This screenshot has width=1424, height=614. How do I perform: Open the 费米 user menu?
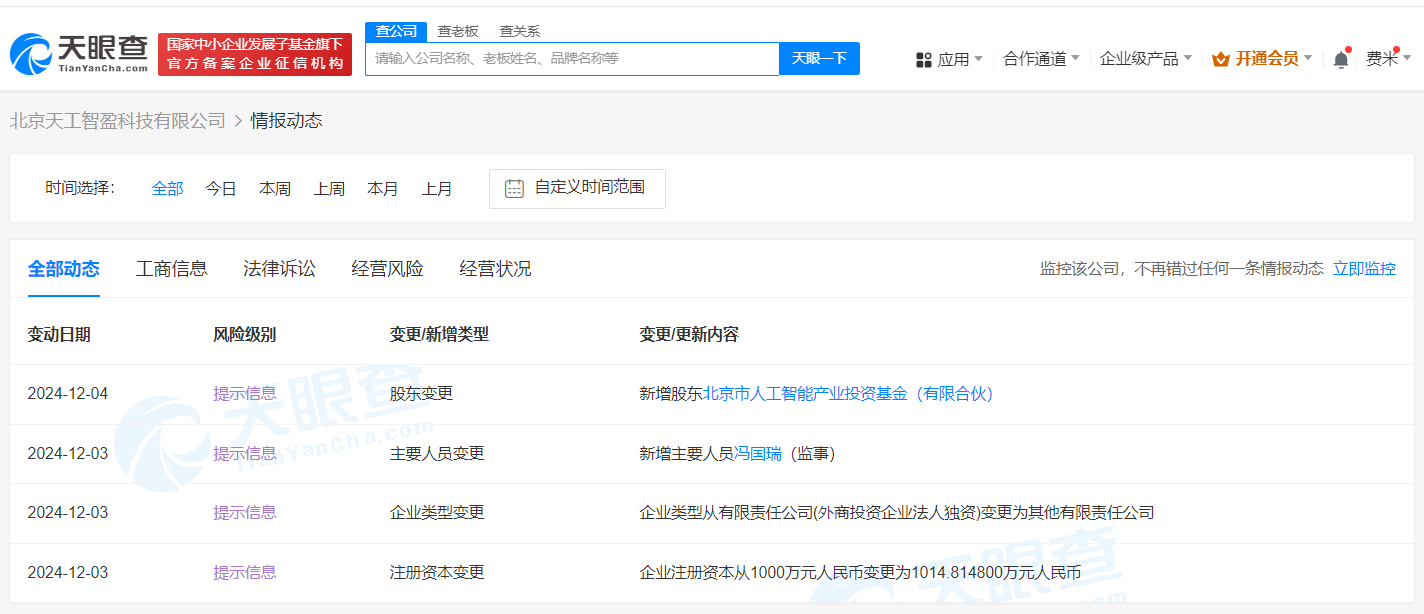(x=1389, y=59)
